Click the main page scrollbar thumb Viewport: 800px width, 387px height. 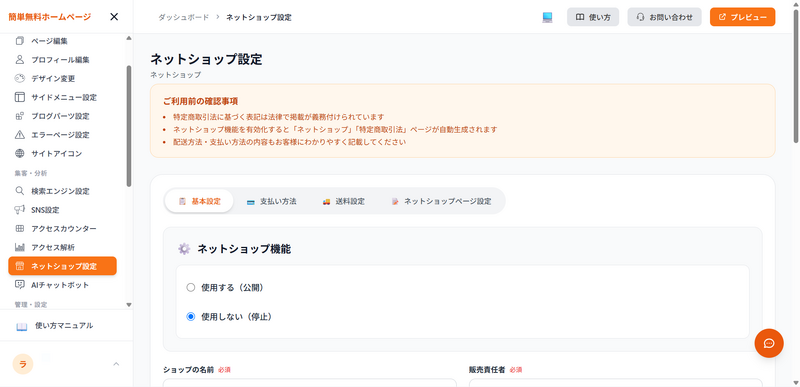(796, 75)
